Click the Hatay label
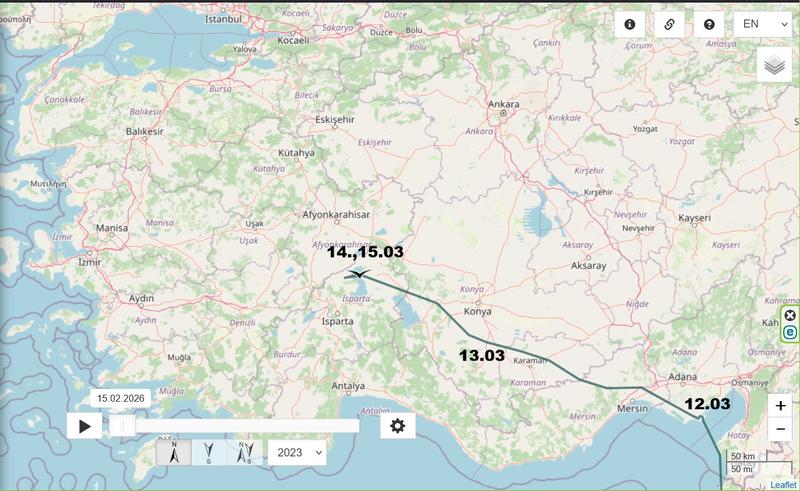Image resolution: width=800 pixels, height=491 pixels. pos(739,435)
